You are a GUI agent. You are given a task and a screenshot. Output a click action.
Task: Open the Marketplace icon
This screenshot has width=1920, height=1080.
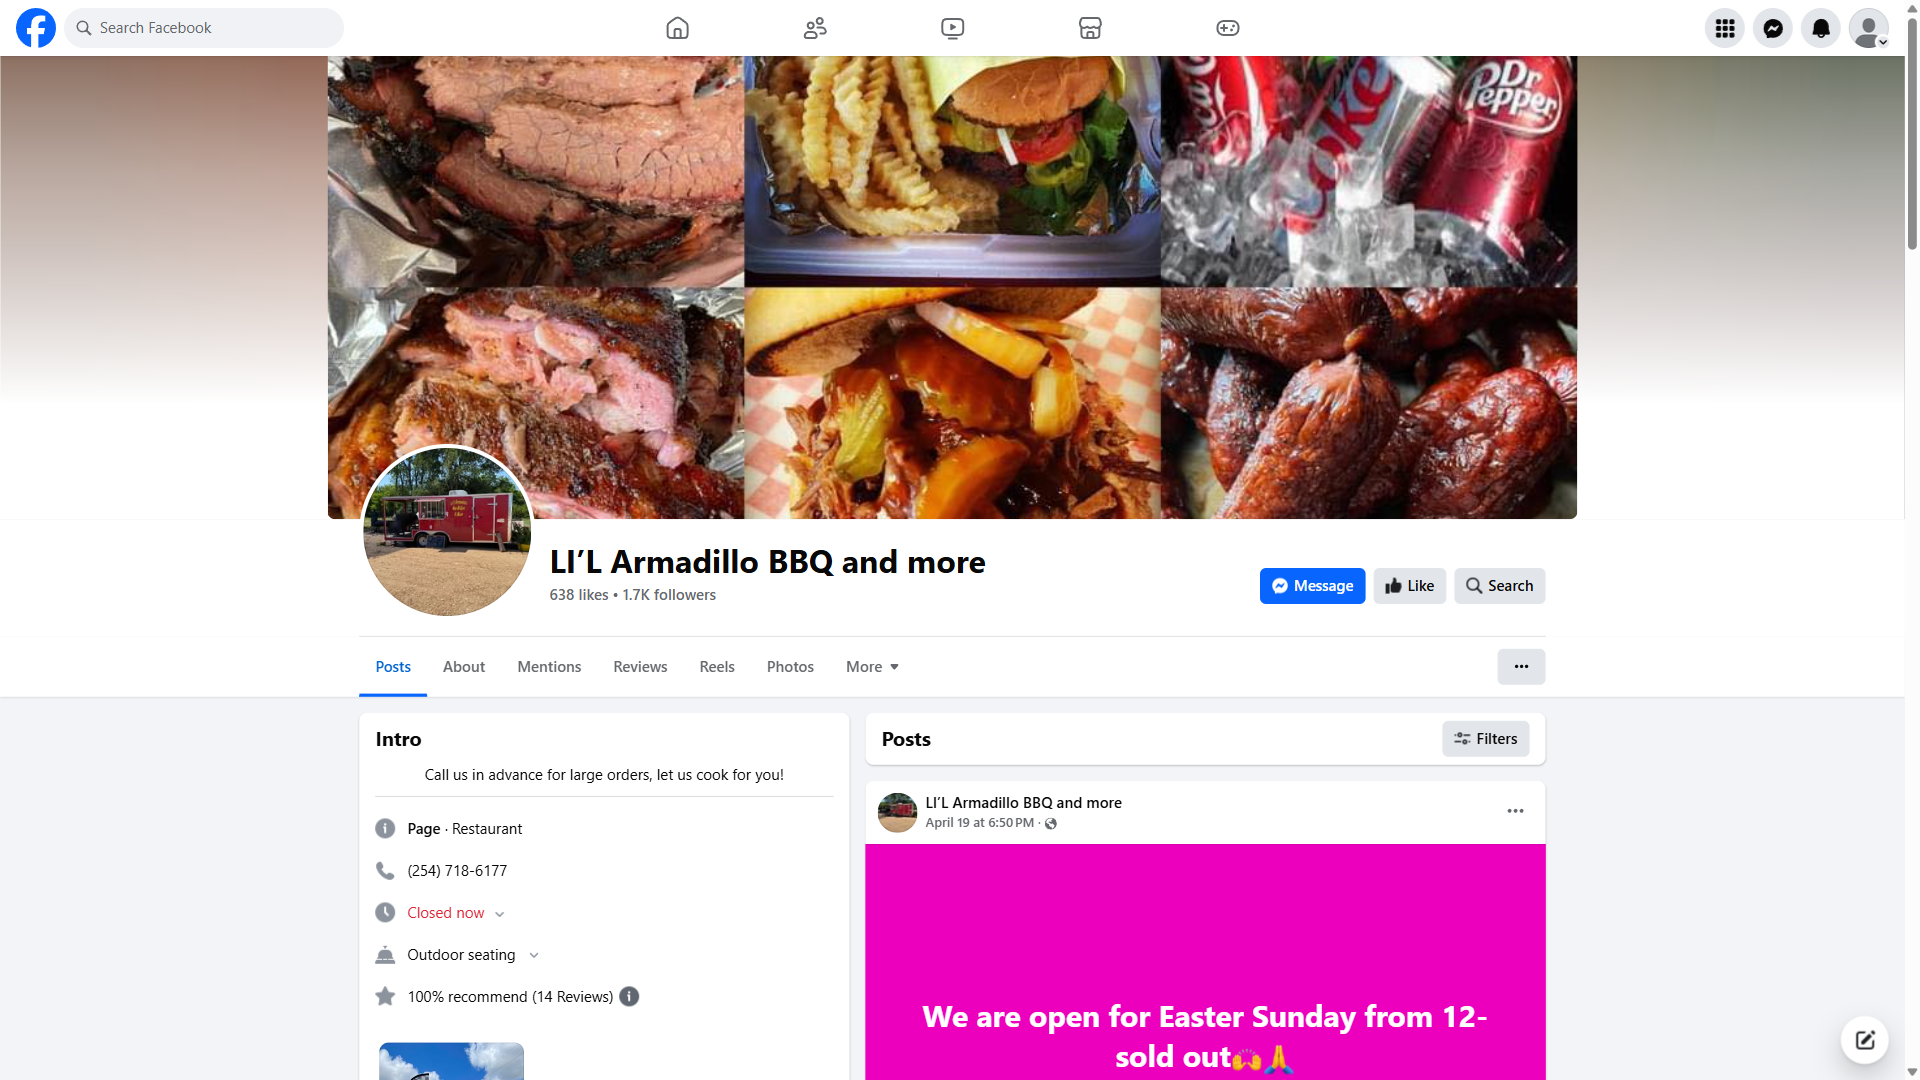pos(1090,28)
